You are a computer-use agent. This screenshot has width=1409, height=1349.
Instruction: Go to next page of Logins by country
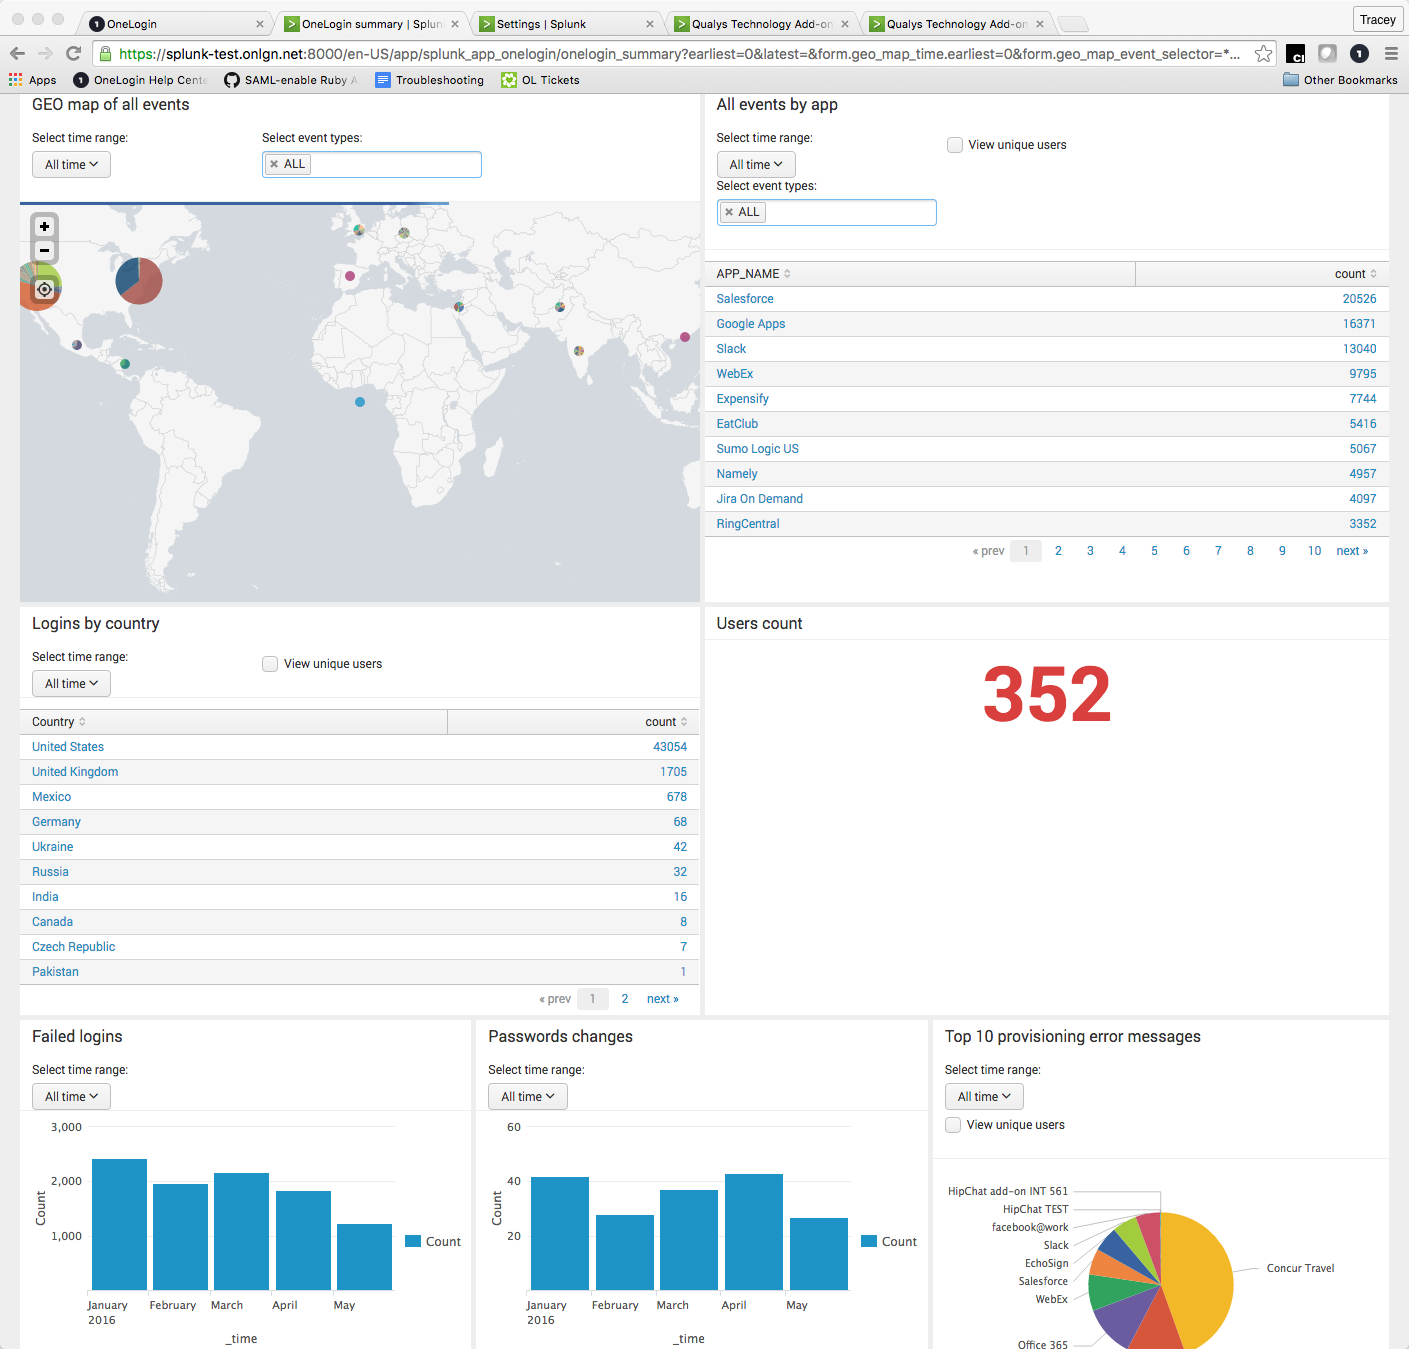tap(663, 998)
